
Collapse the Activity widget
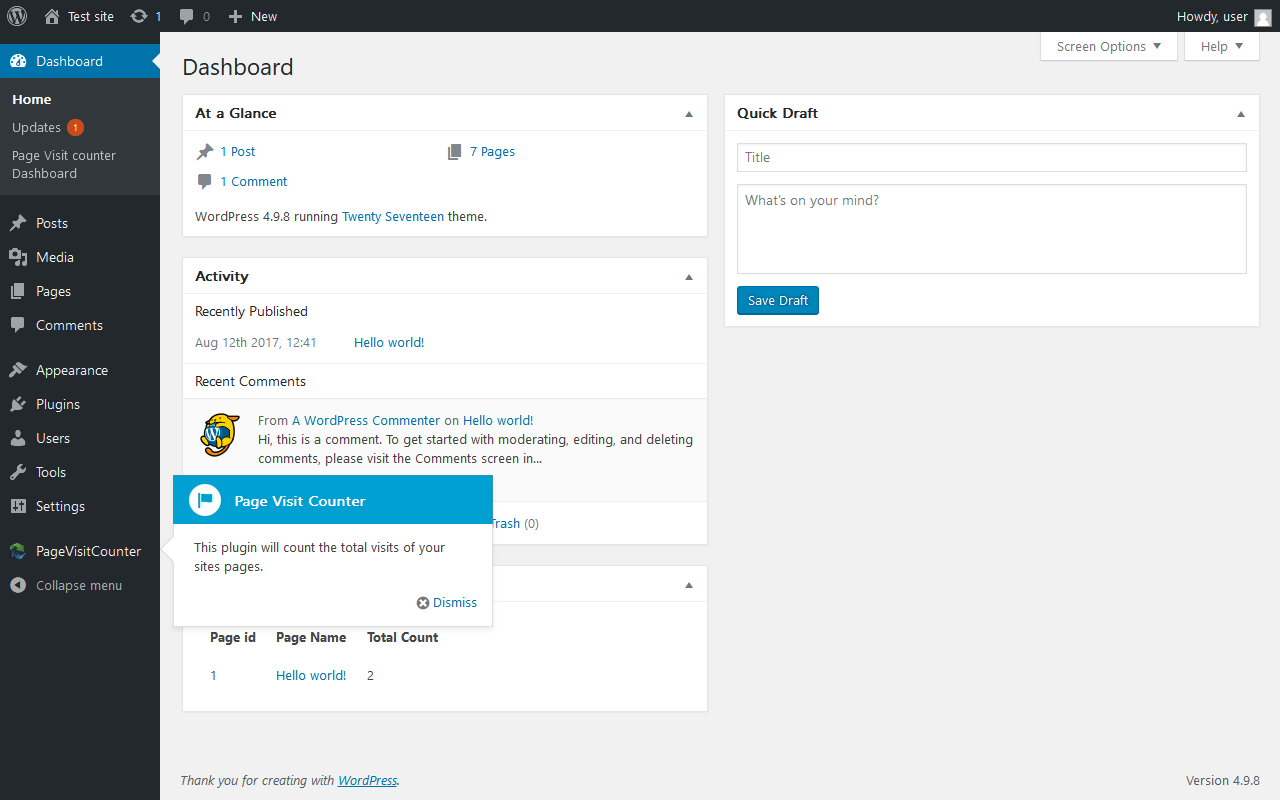[x=689, y=277]
